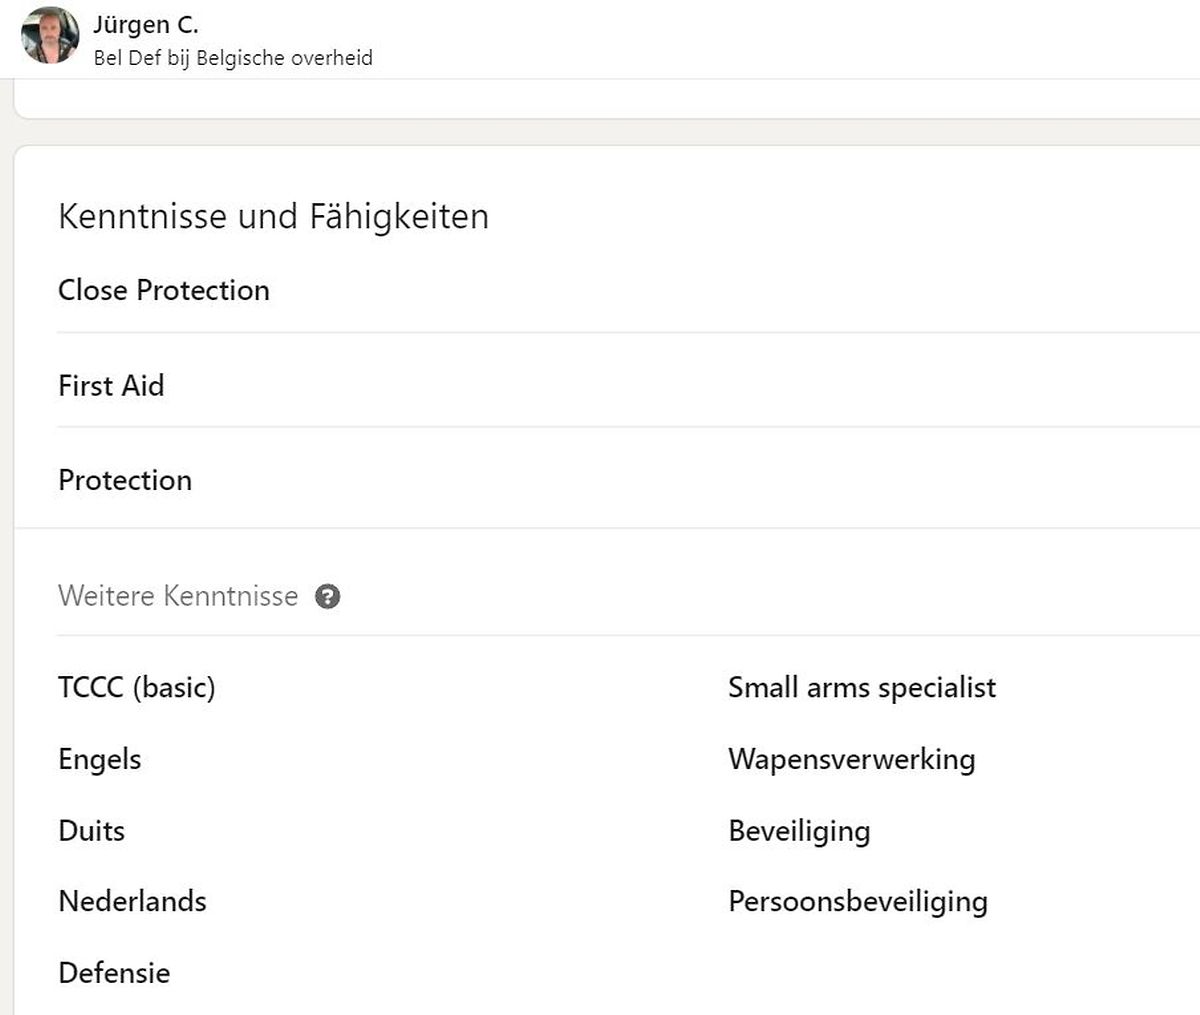Open the TCCC (basic) skill
Screen dimensions: 1200x1015
click(x=137, y=688)
